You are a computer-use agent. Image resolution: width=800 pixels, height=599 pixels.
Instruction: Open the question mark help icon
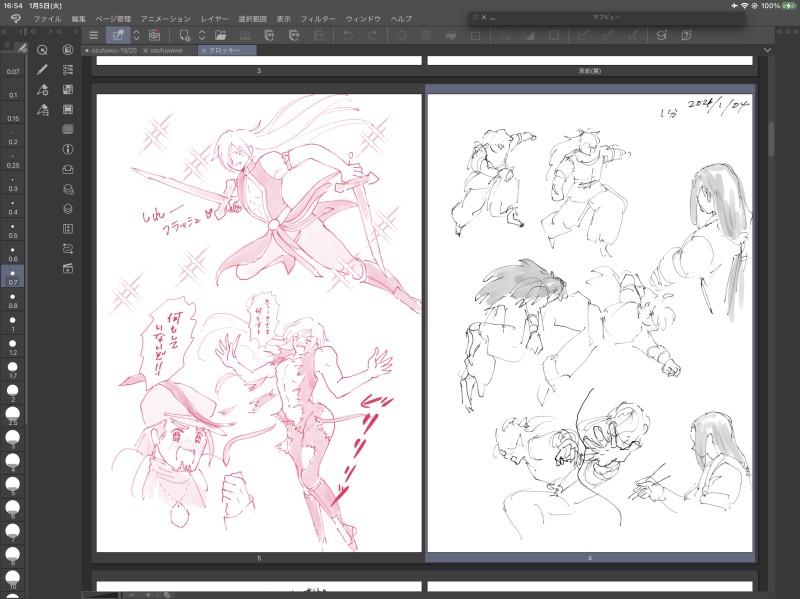(686, 35)
